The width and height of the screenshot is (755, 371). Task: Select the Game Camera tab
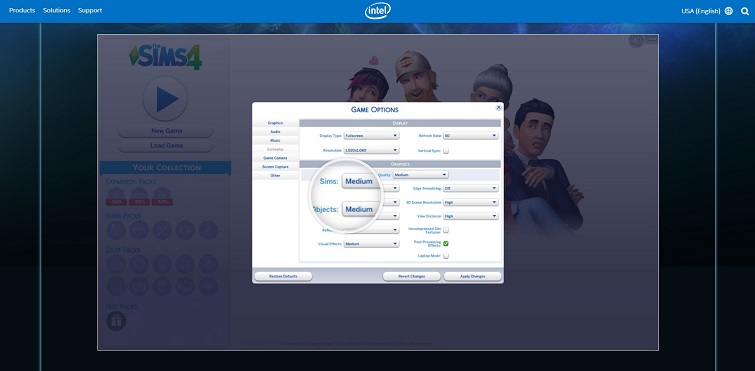pyautogui.click(x=275, y=158)
